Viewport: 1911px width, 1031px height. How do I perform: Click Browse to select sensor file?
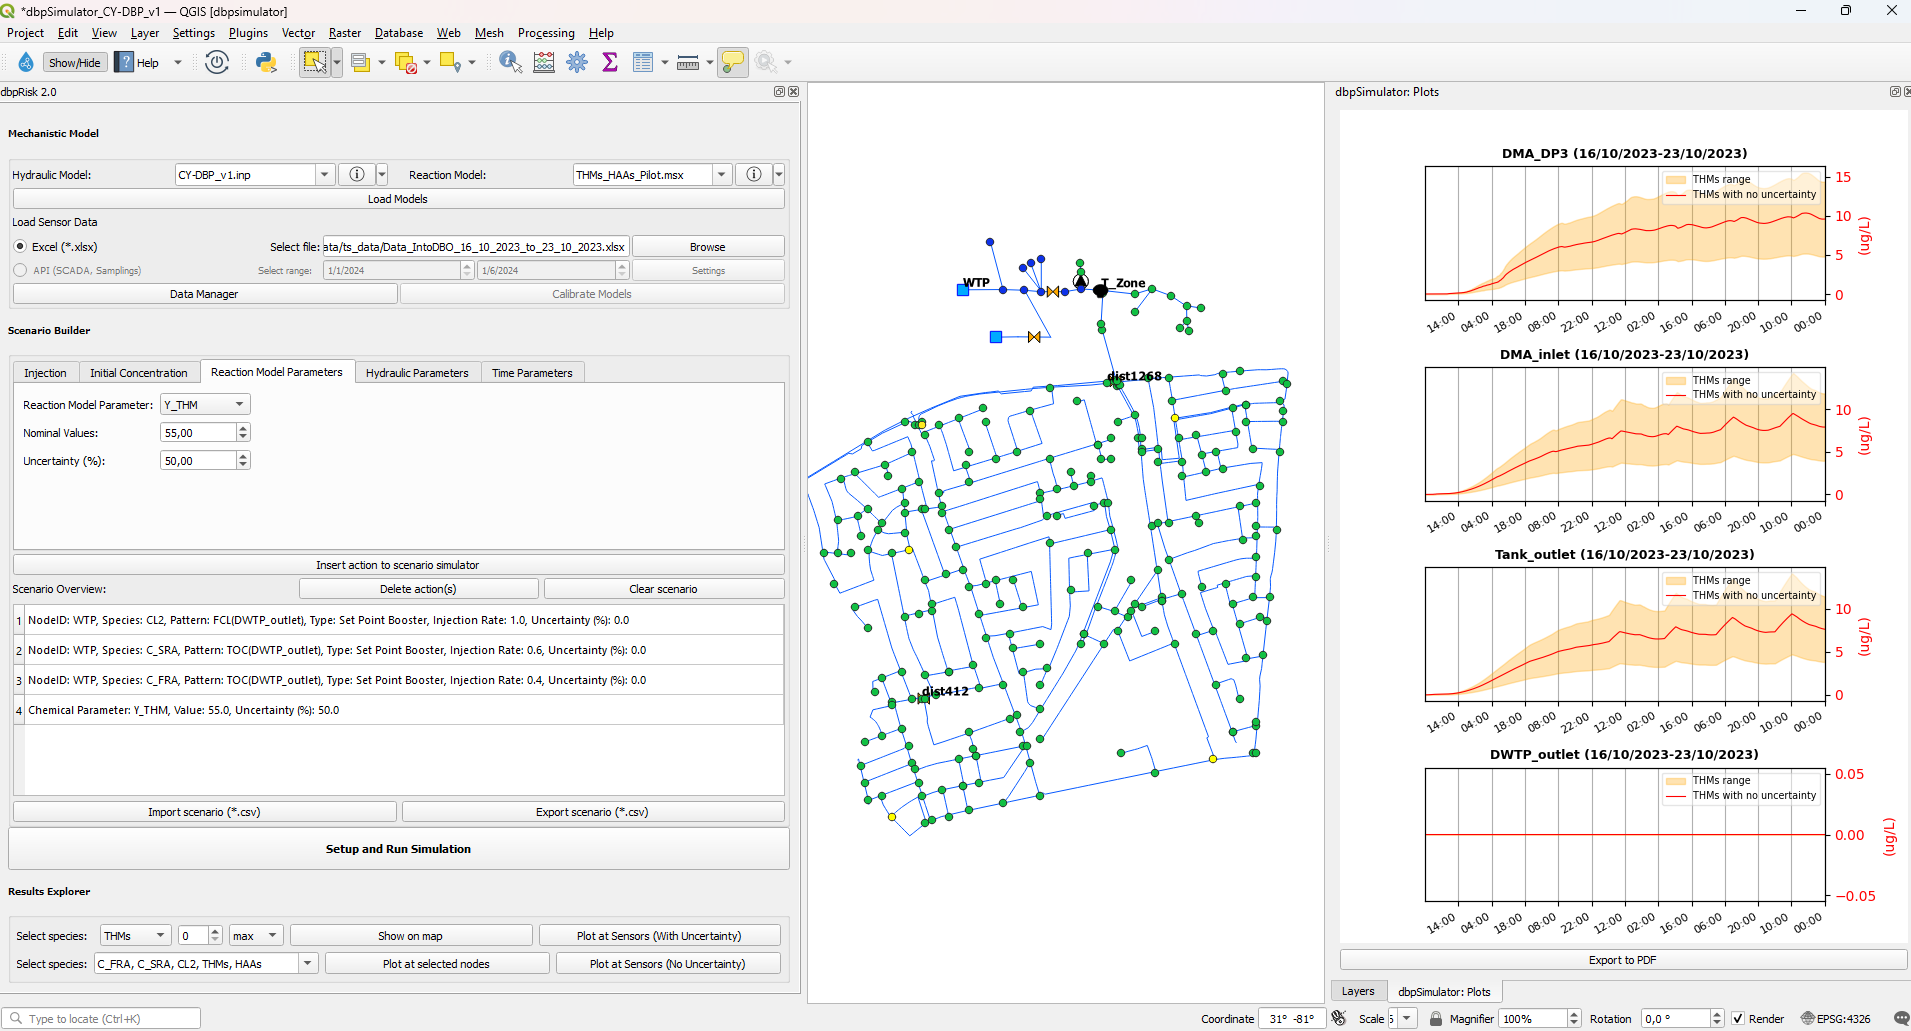click(x=708, y=246)
